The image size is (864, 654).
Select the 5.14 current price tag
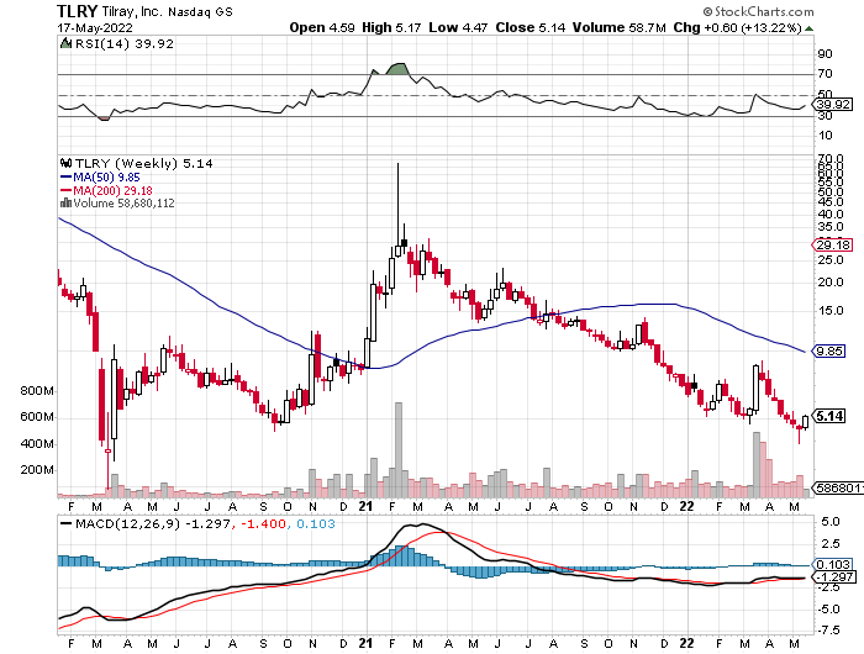click(831, 415)
